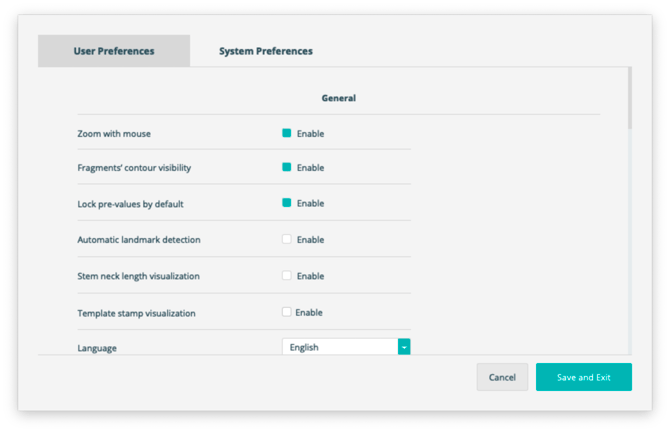Click Enable label for Fragments' contour visibility
The height and width of the screenshot is (432, 670).
(310, 168)
